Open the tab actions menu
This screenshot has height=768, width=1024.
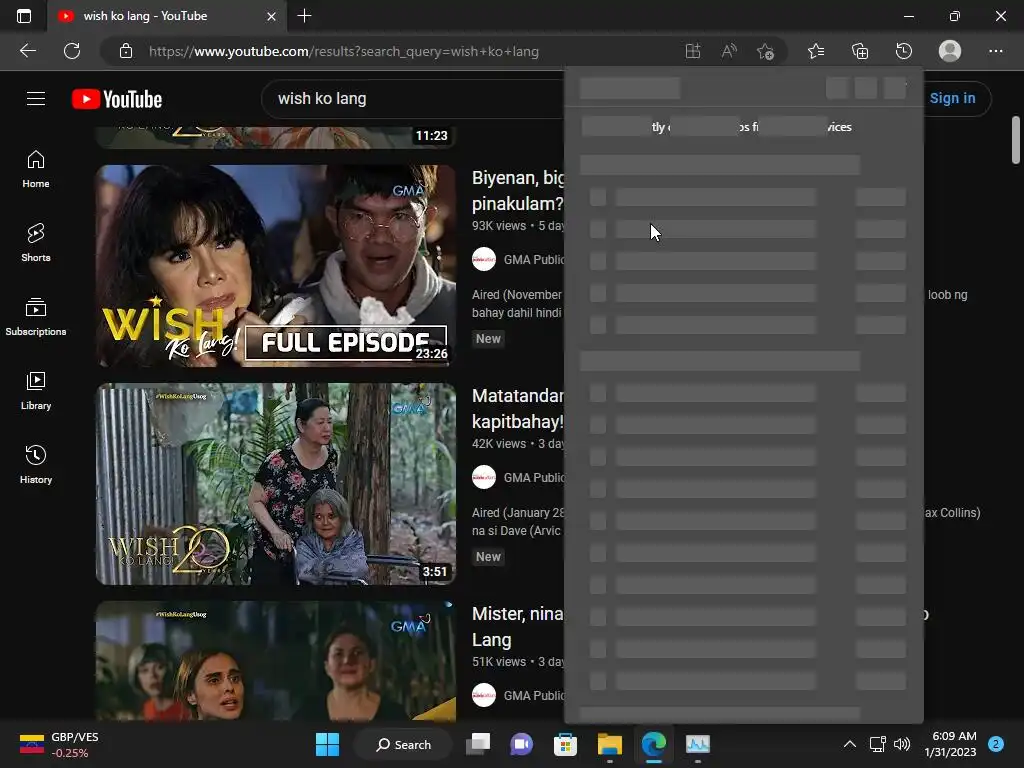pyautogui.click(x=24, y=16)
